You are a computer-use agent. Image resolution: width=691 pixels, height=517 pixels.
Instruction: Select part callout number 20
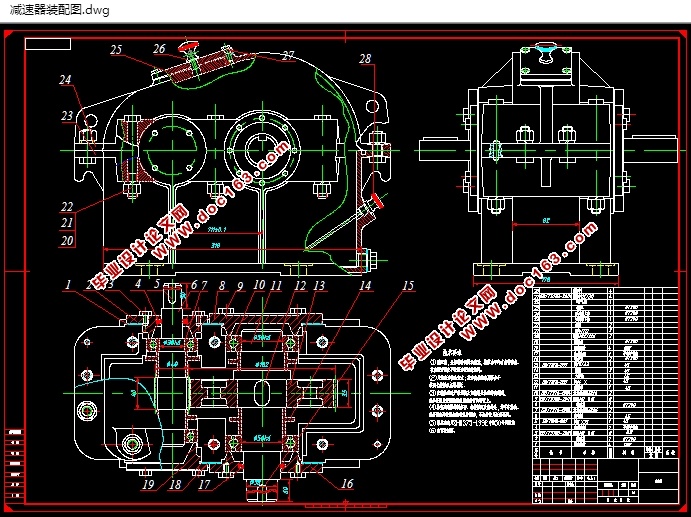pyautogui.click(x=67, y=241)
